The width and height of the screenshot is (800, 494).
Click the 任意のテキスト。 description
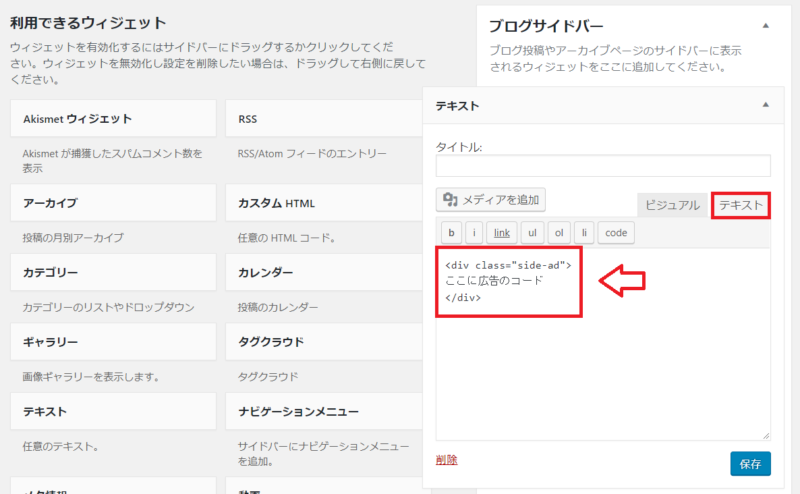coord(60,447)
